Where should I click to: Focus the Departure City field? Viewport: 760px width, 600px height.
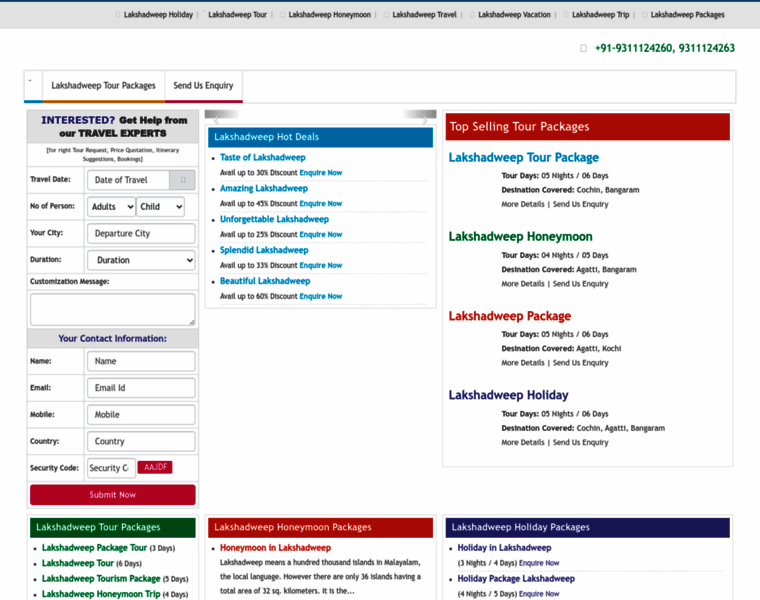point(142,234)
